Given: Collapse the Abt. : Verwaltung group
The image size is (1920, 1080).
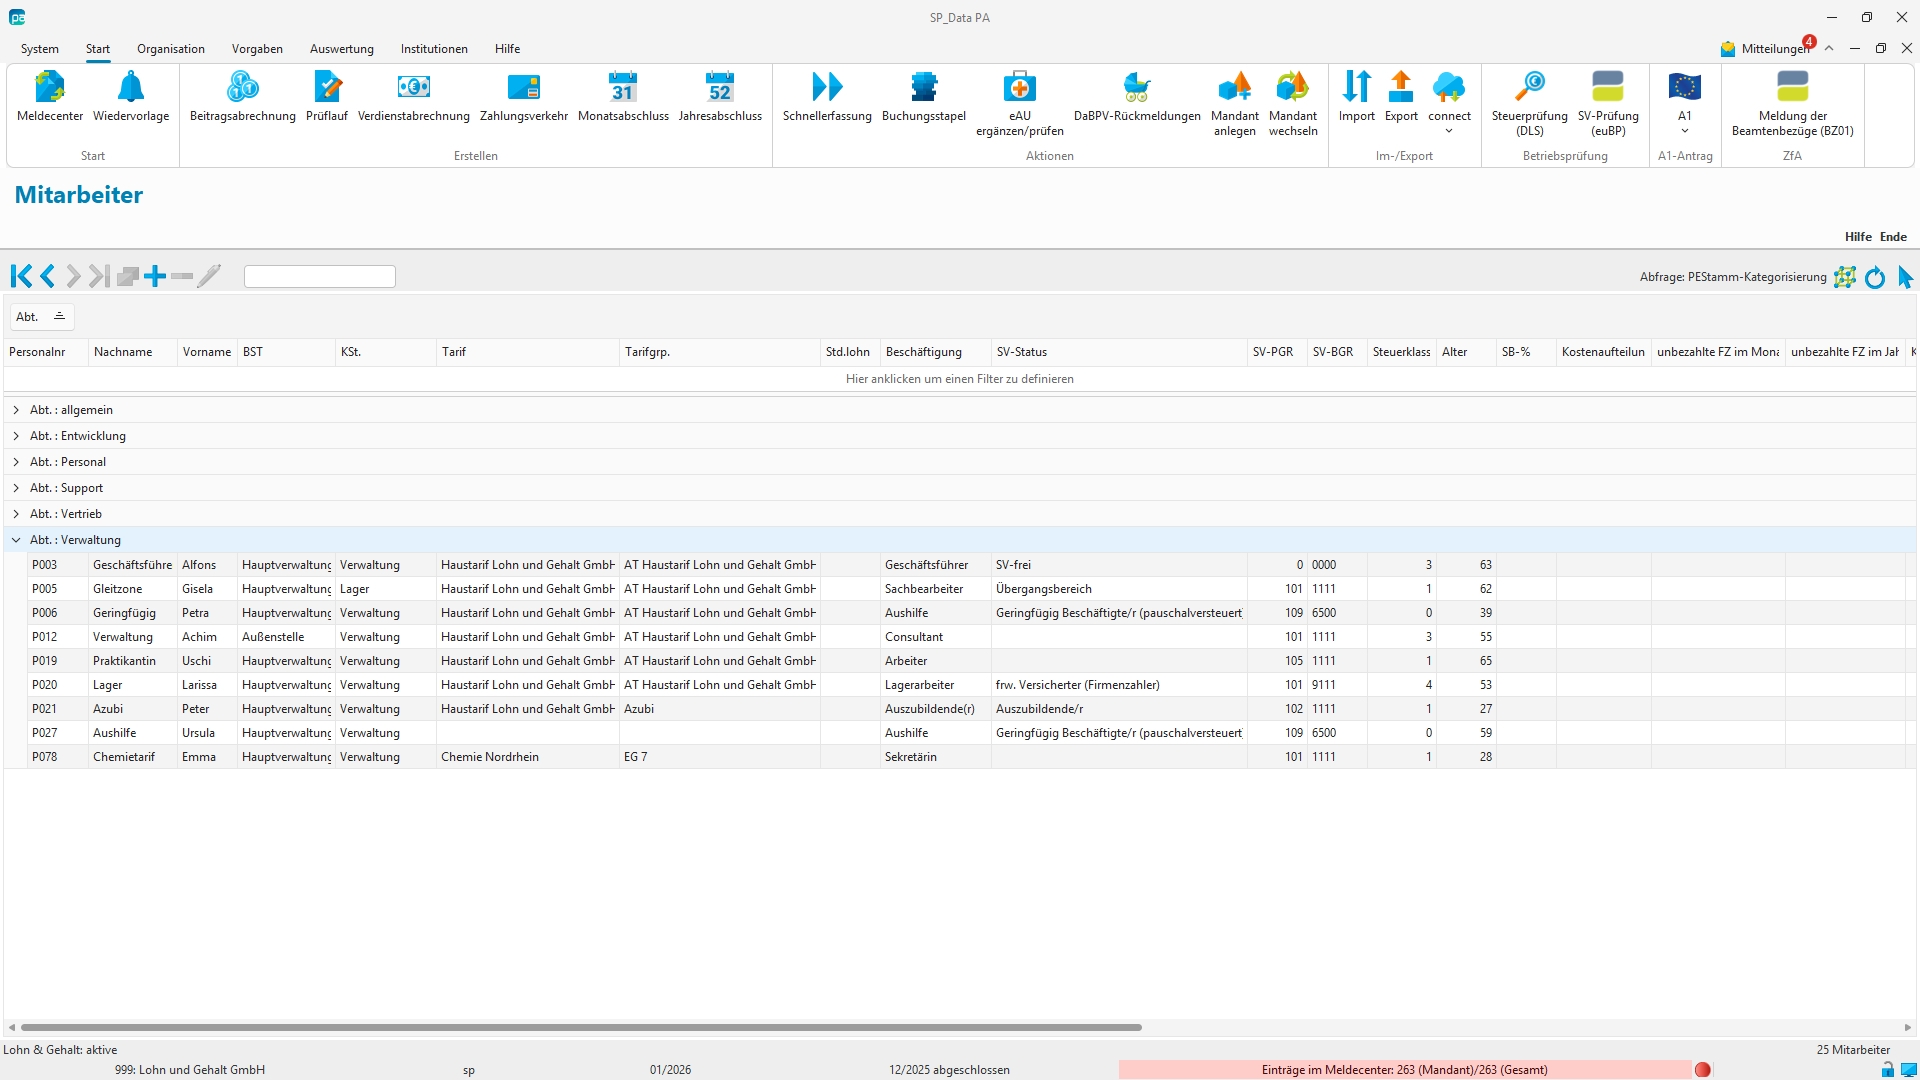Looking at the screenshot, I should [x=16, y=540].
